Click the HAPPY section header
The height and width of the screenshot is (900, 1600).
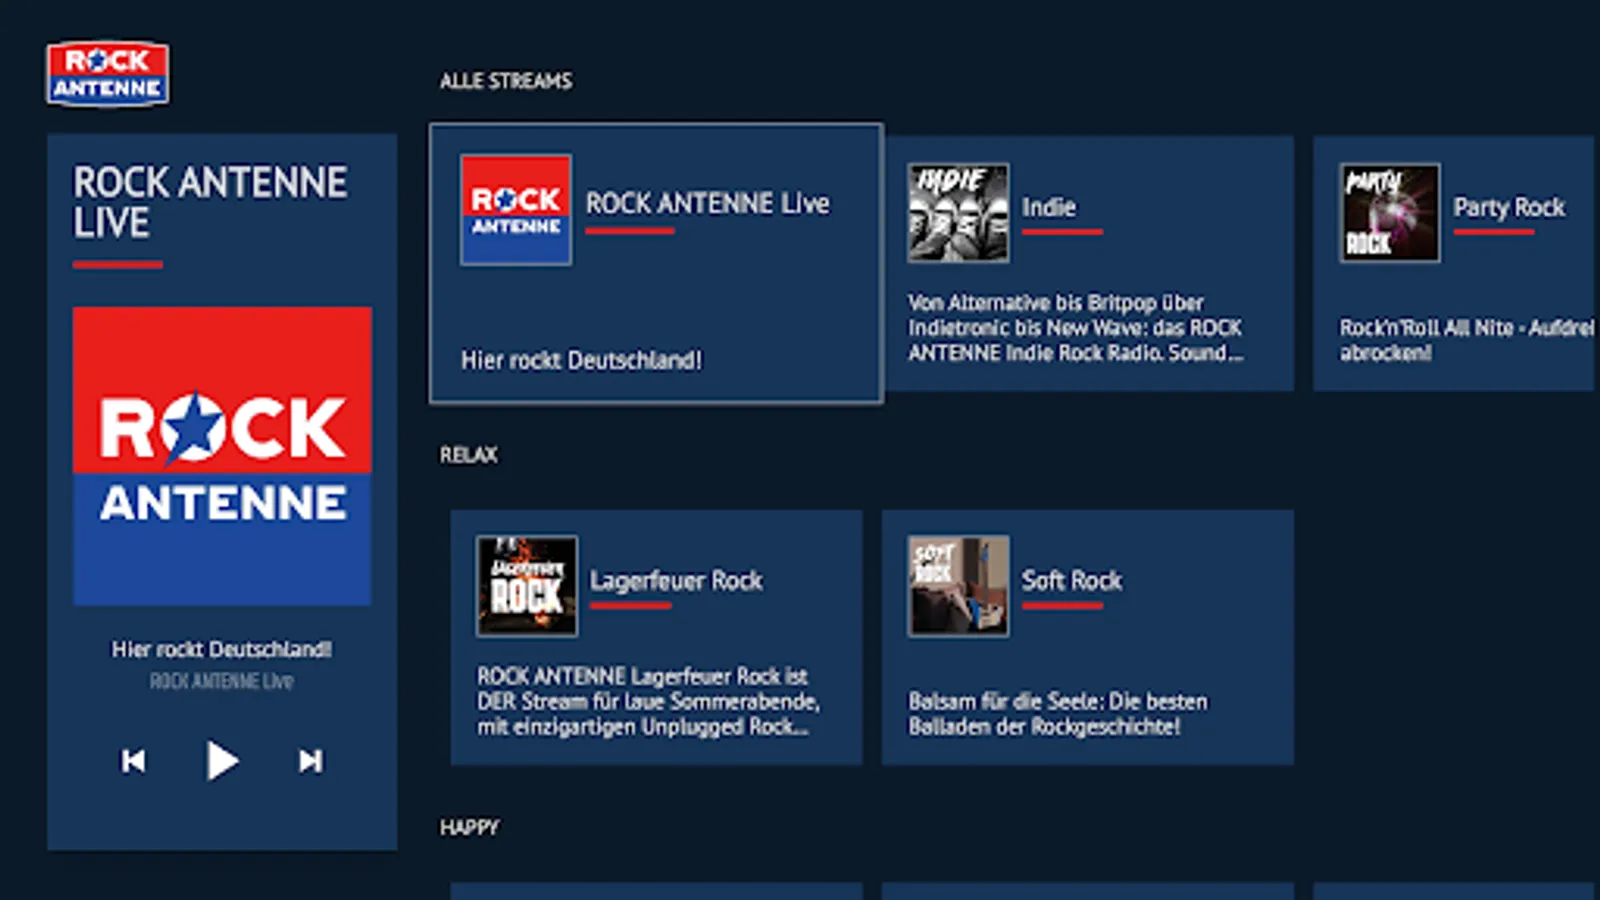[x=470, y=827]
